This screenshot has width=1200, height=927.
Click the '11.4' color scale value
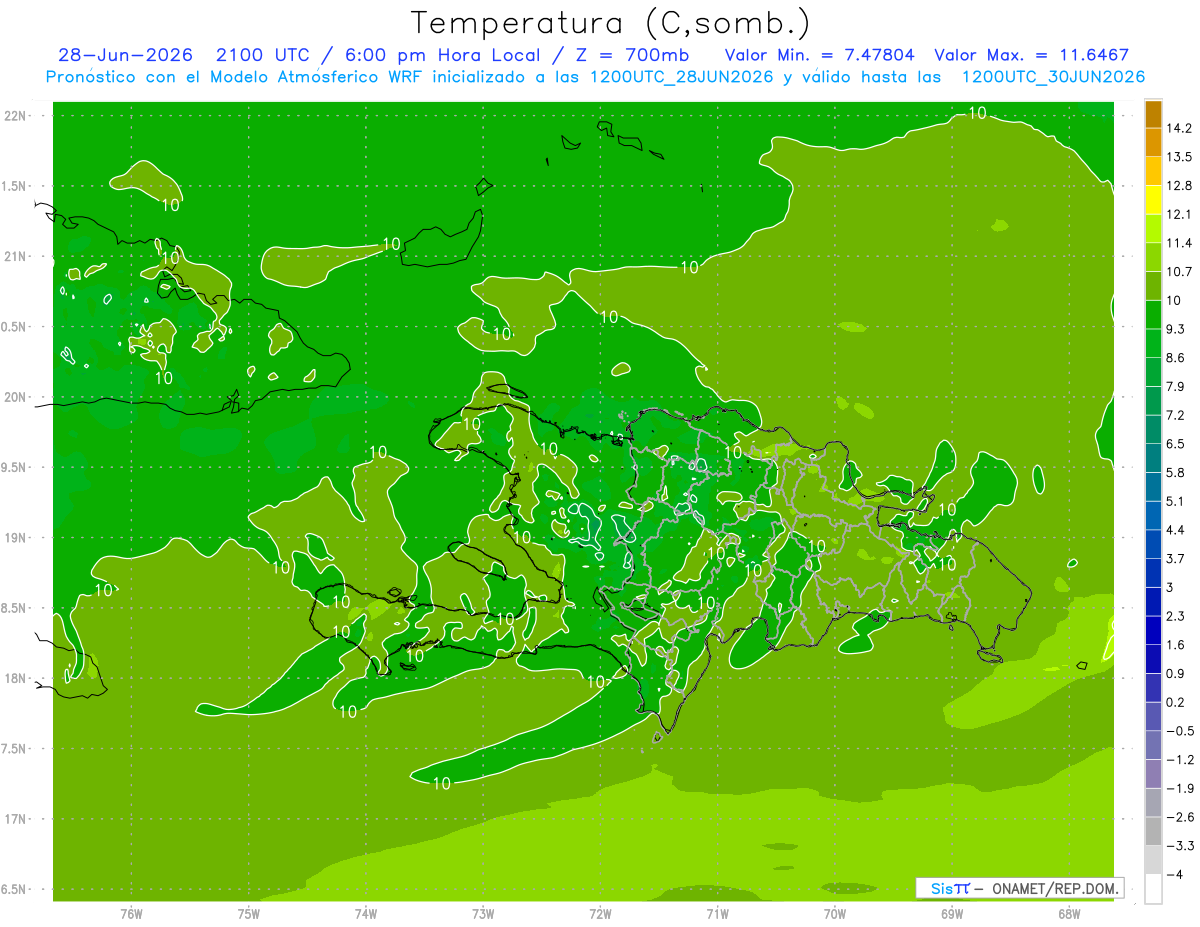pos(1178,243)
